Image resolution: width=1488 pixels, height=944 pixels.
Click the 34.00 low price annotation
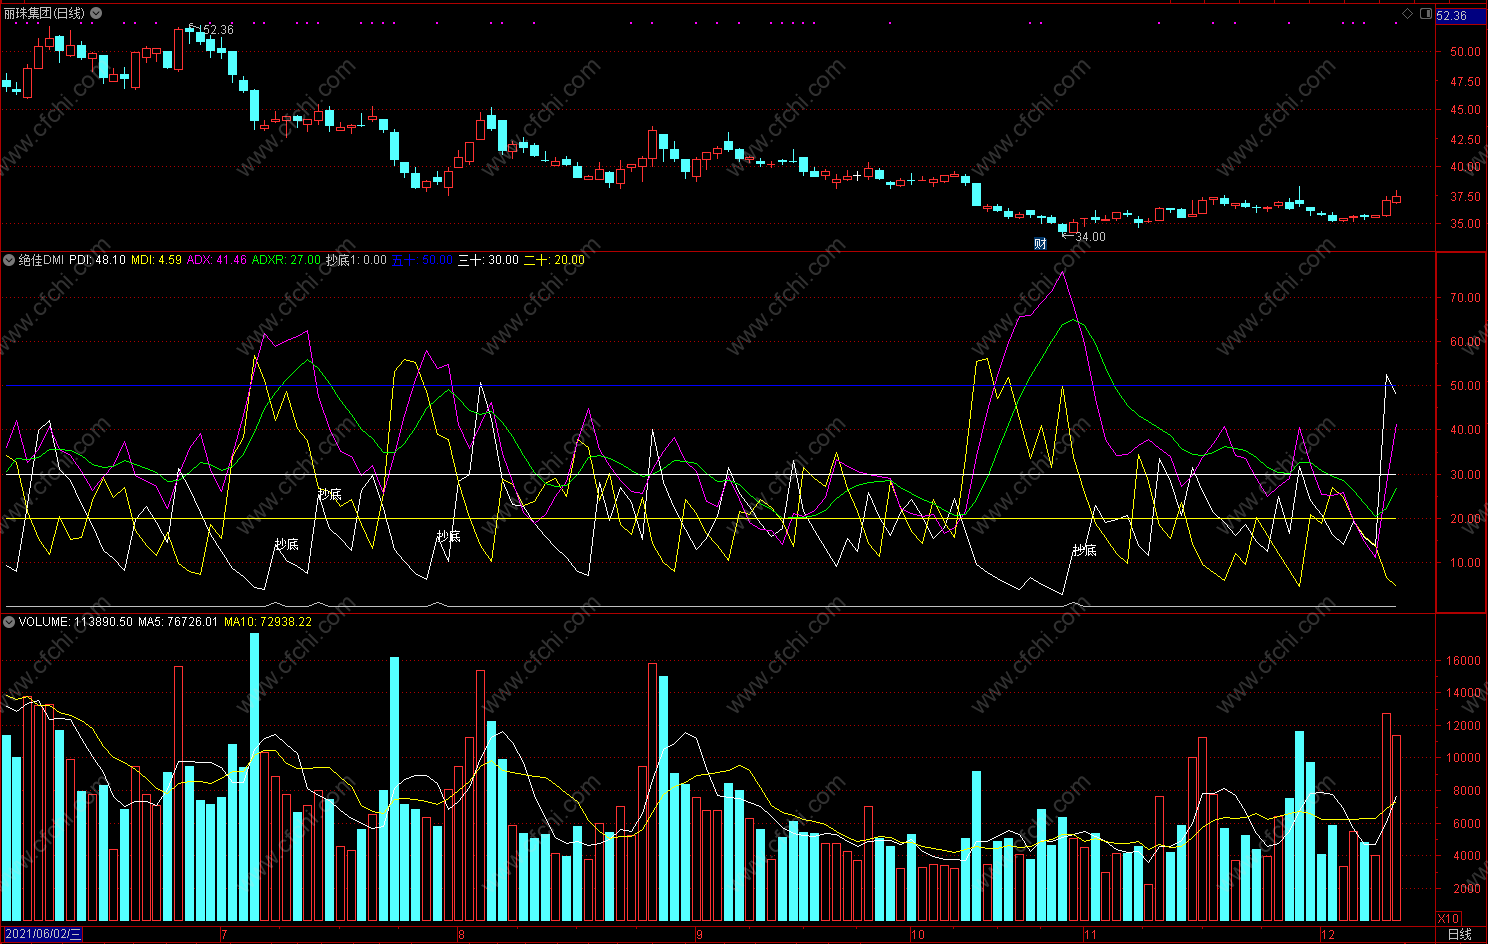(x=1090, y=237)
